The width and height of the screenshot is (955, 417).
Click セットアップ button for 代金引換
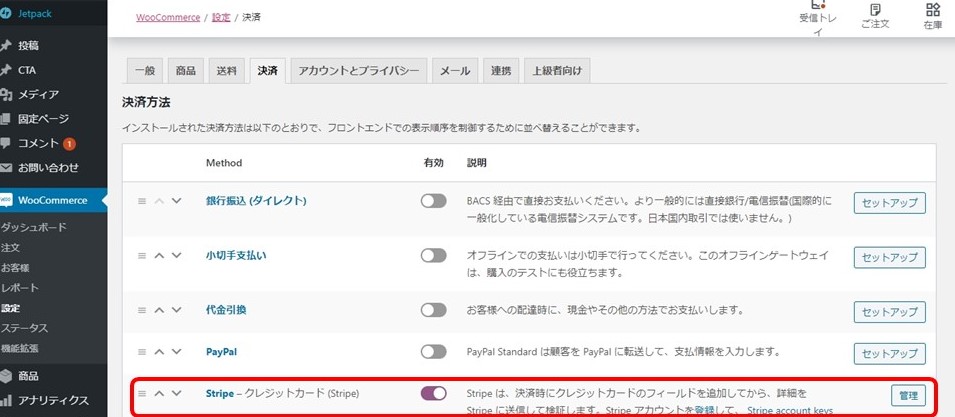click(889, 312)
